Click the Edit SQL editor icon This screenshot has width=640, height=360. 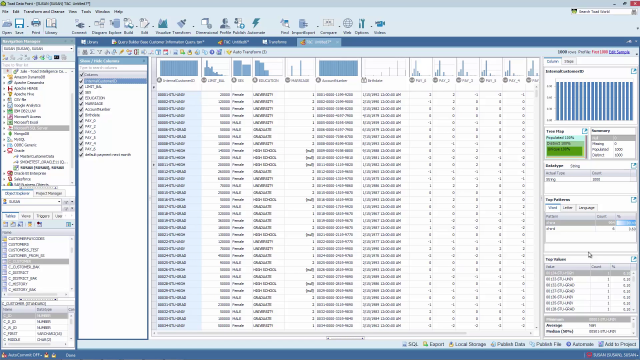pos(144,26)
